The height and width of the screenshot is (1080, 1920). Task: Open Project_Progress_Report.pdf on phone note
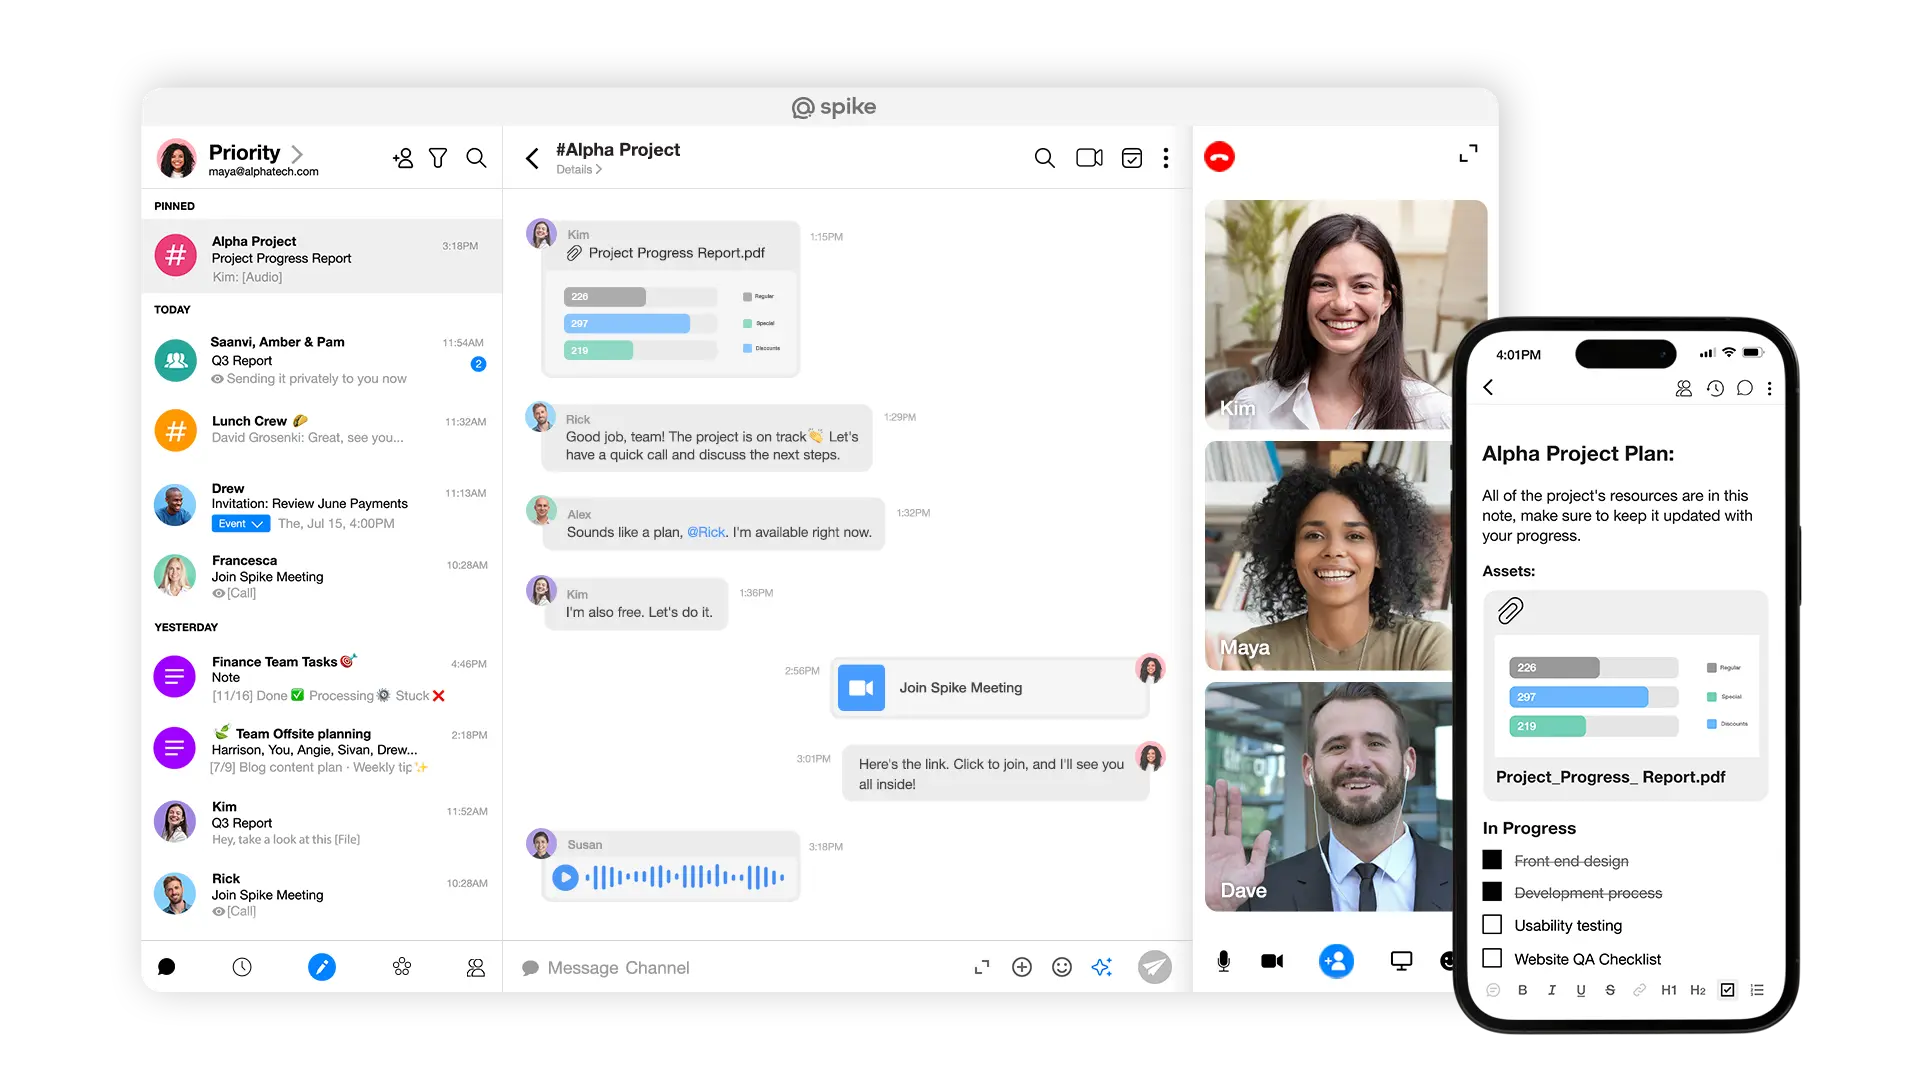[x=1626, y=695]
